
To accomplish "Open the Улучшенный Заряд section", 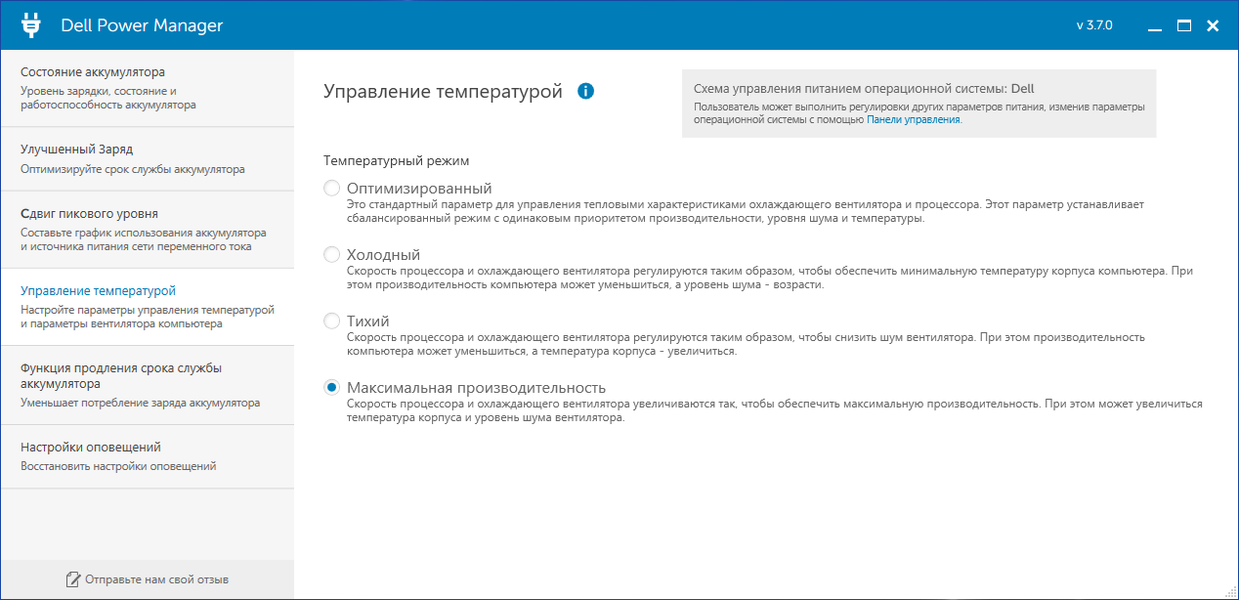I will [x=147, y=159].
